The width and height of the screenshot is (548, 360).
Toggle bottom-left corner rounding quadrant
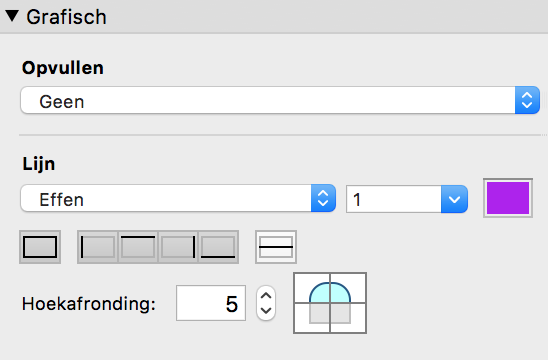coord(312,318)
